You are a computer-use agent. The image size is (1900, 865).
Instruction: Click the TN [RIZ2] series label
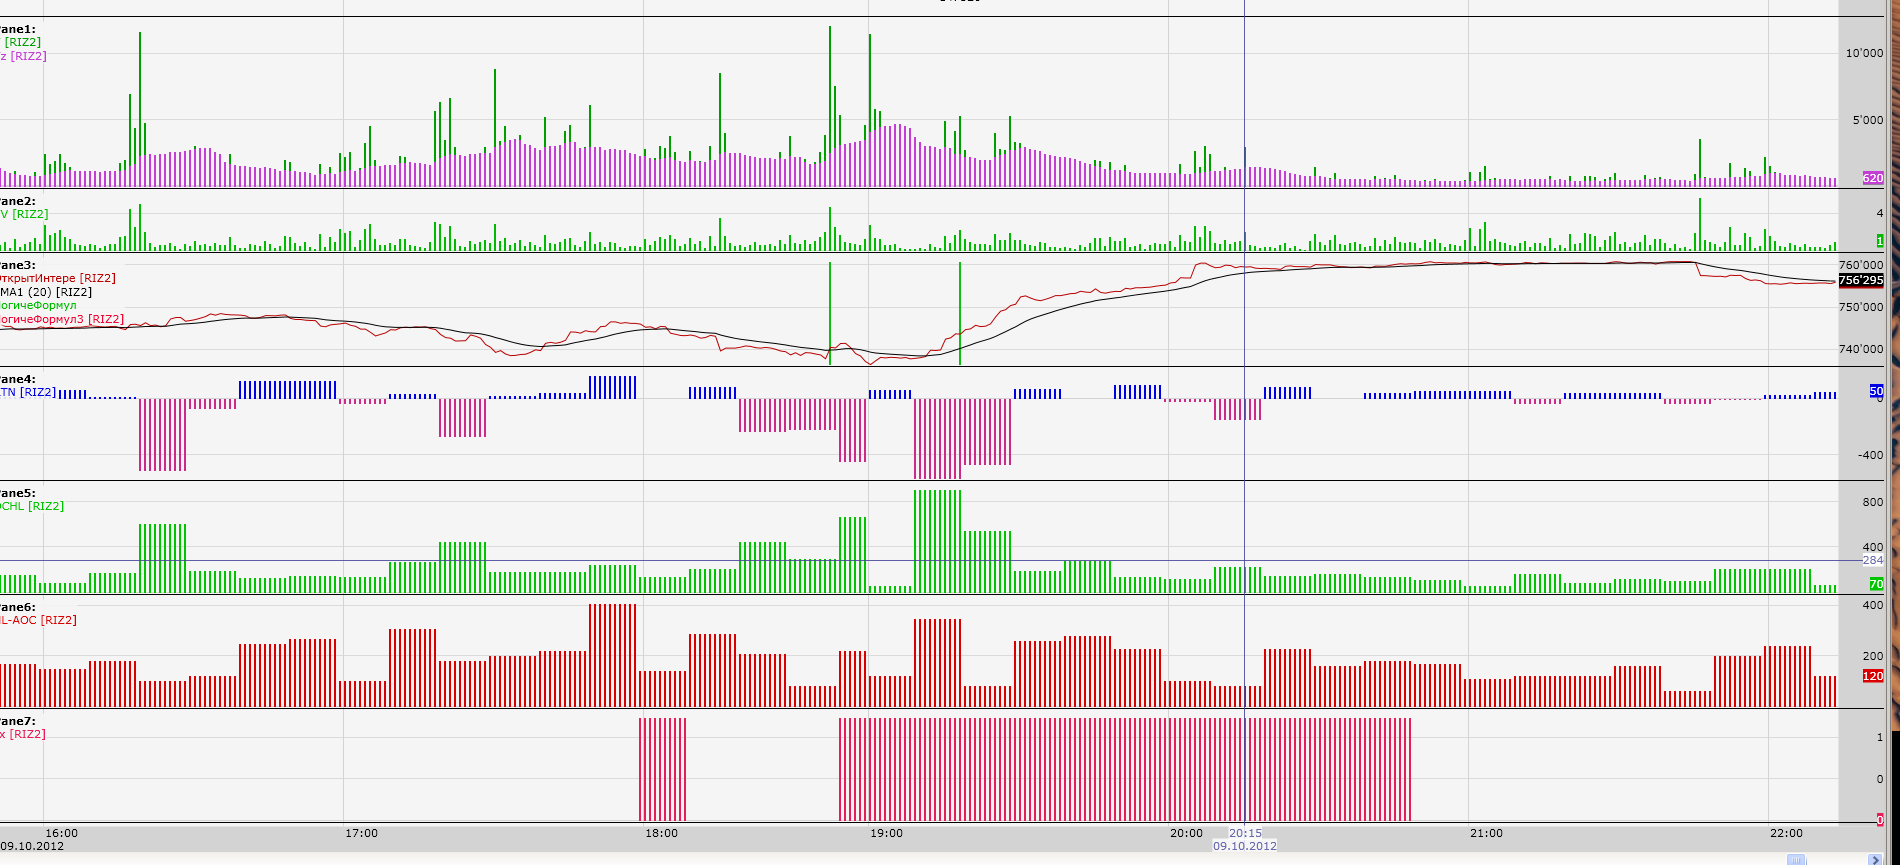[28, 392]
